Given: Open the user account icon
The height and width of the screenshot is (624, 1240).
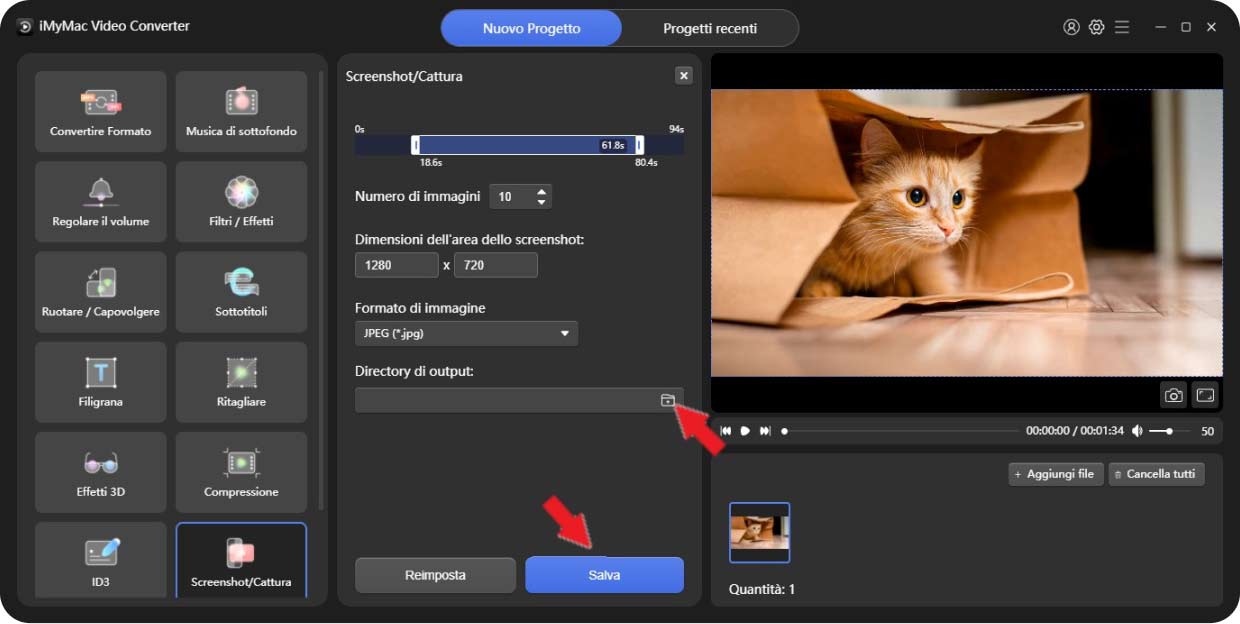Looking at the screenshot, I should (x=1071, y=27).
